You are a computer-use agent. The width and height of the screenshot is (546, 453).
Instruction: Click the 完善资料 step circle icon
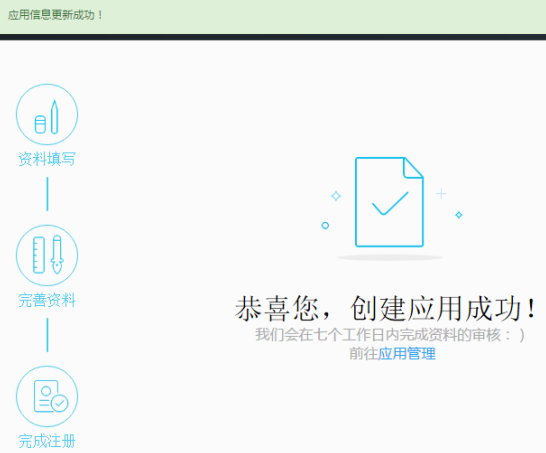tap(47, 255)
